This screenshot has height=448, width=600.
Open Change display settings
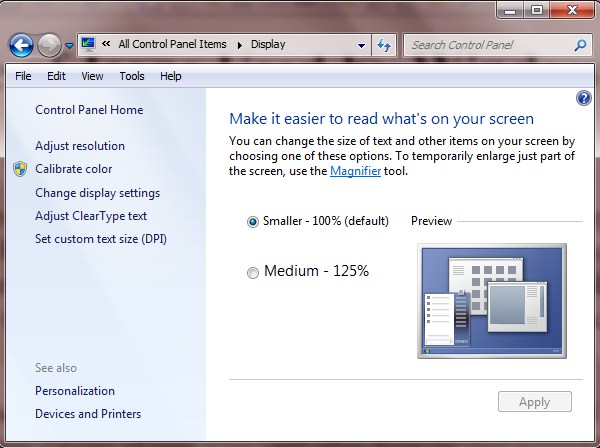[98, 193]
